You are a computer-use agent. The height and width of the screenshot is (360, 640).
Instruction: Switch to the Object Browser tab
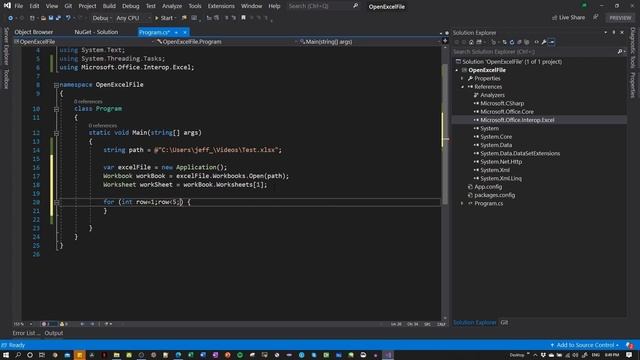click(x=33, y=32)
